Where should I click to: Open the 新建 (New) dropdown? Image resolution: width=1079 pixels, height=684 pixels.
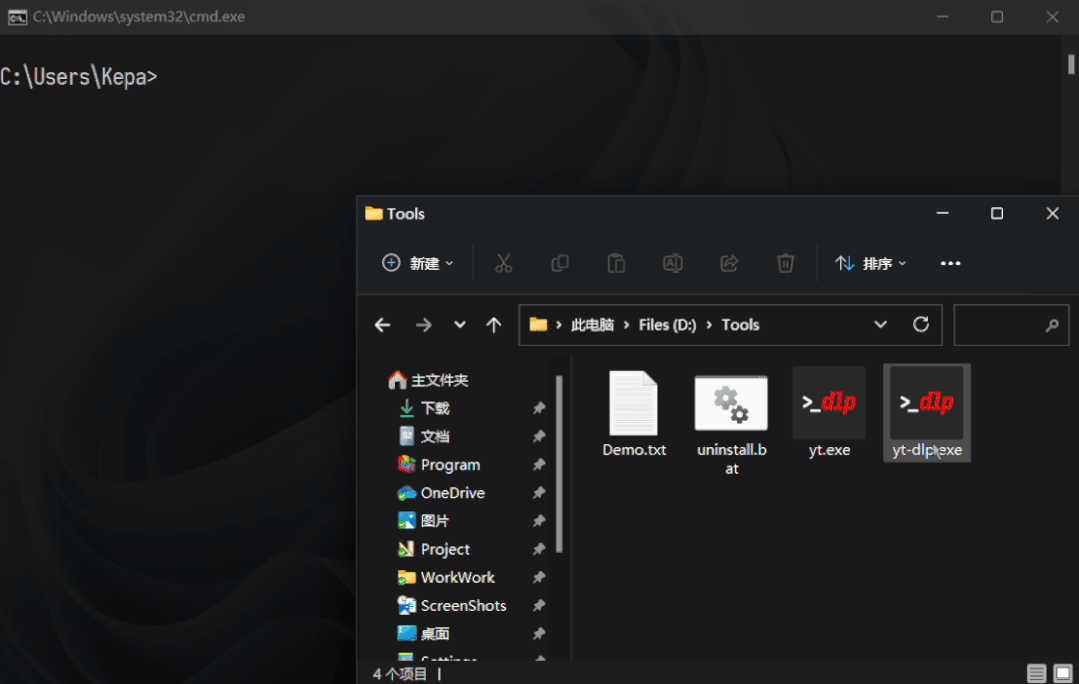point(418,263)
